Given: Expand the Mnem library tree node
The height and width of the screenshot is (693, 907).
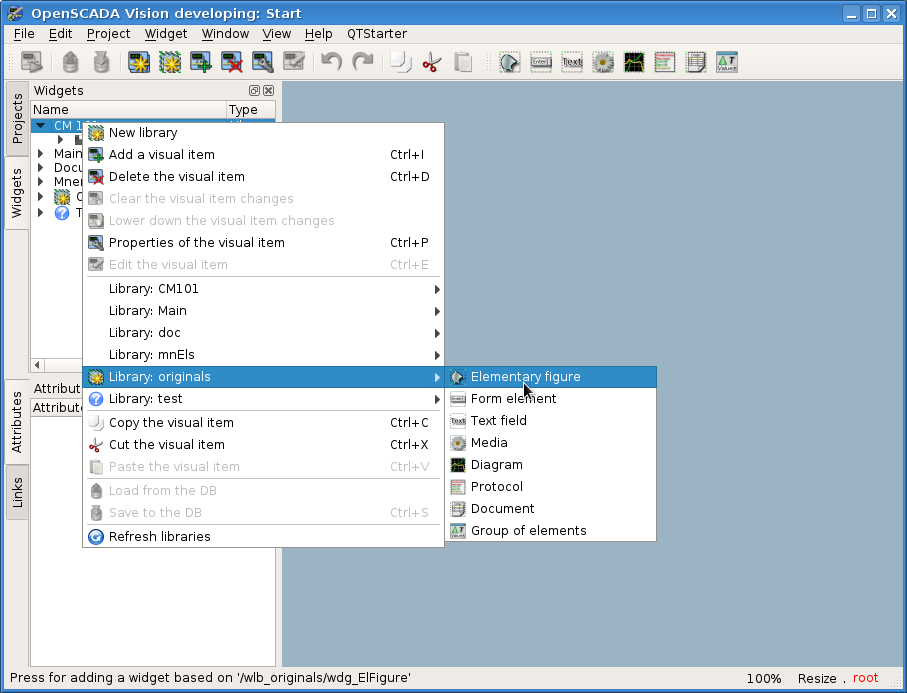Looking at the screenshot, I should coord(40,181).
